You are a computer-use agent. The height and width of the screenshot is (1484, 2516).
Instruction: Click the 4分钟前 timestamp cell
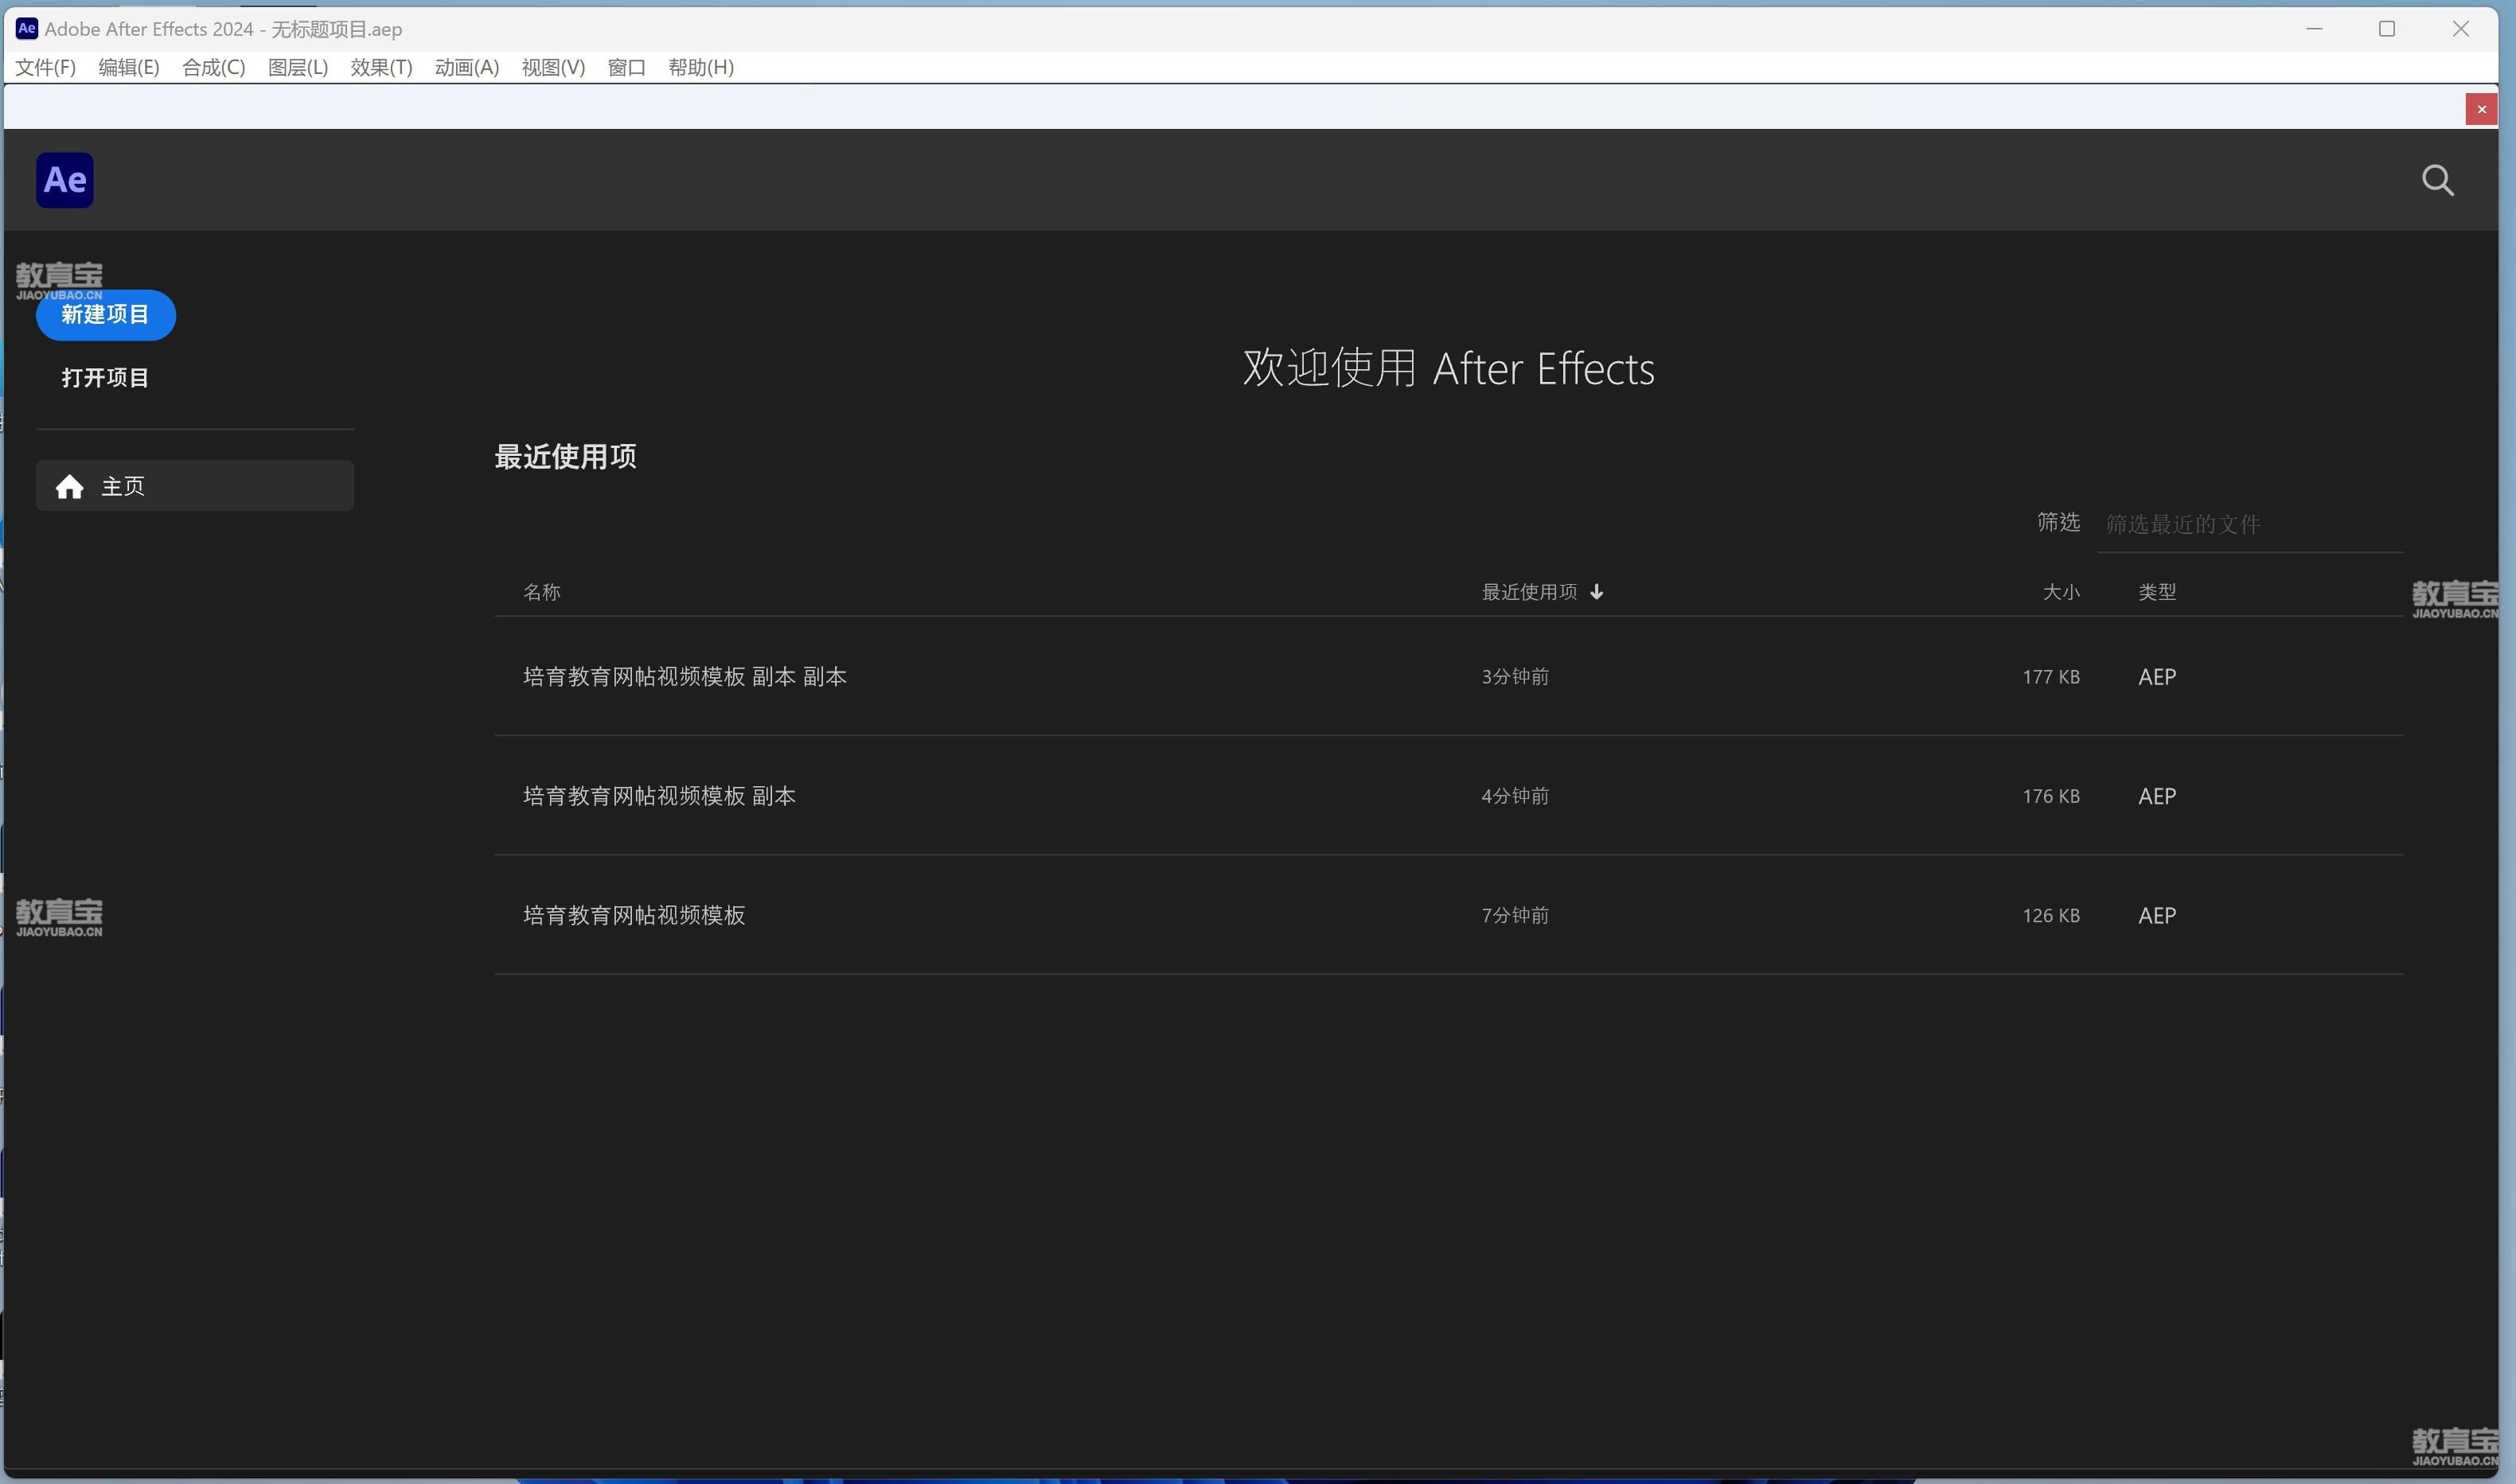coord(1516,796)
